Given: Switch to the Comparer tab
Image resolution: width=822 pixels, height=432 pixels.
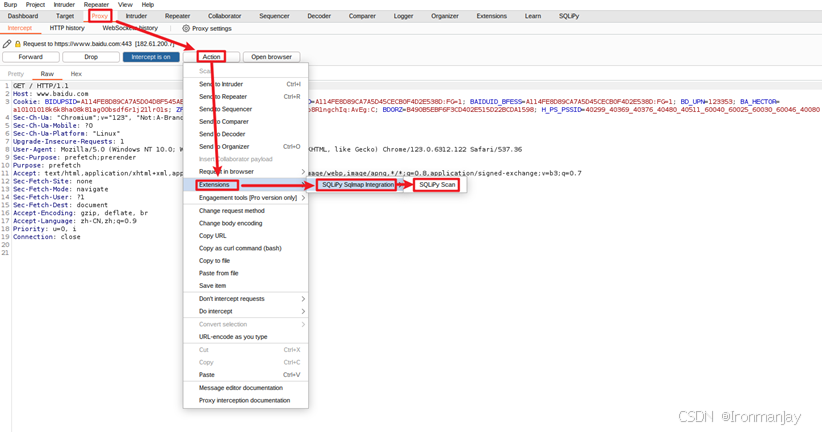Looking at the screenshot, I should pyautogui.click(x=362, y=16).
